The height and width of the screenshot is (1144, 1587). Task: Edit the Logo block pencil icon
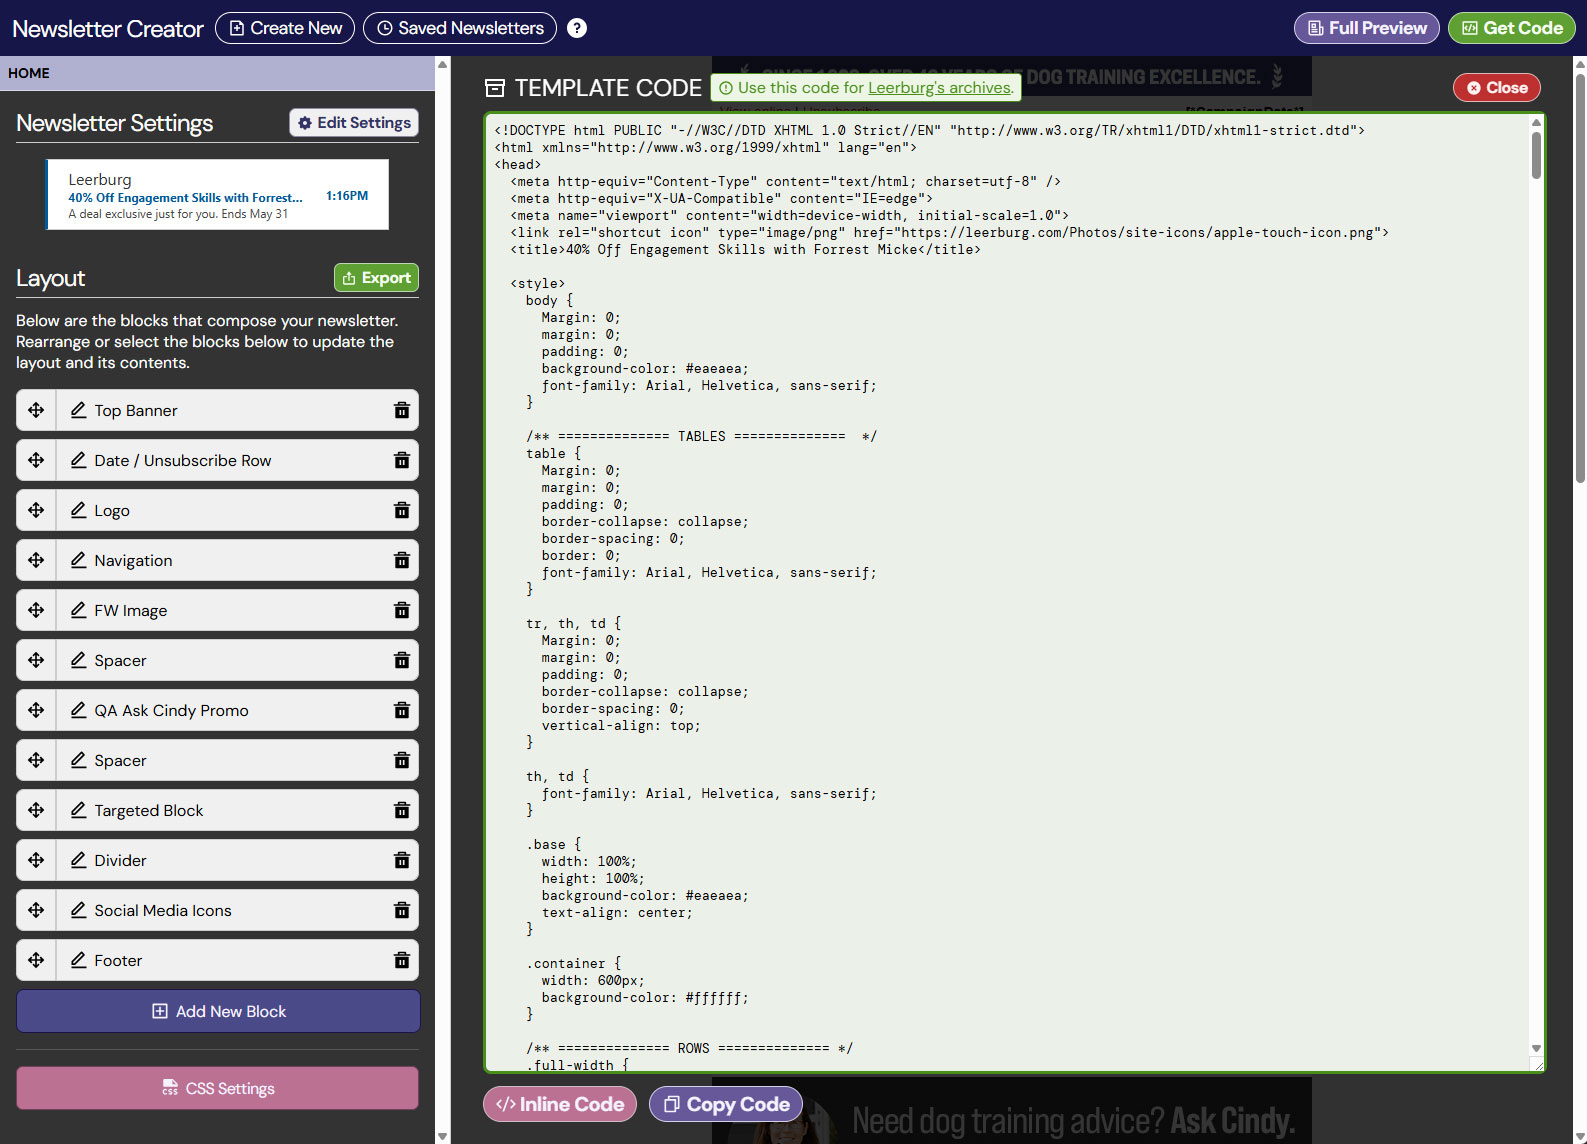tap(78, 510)
